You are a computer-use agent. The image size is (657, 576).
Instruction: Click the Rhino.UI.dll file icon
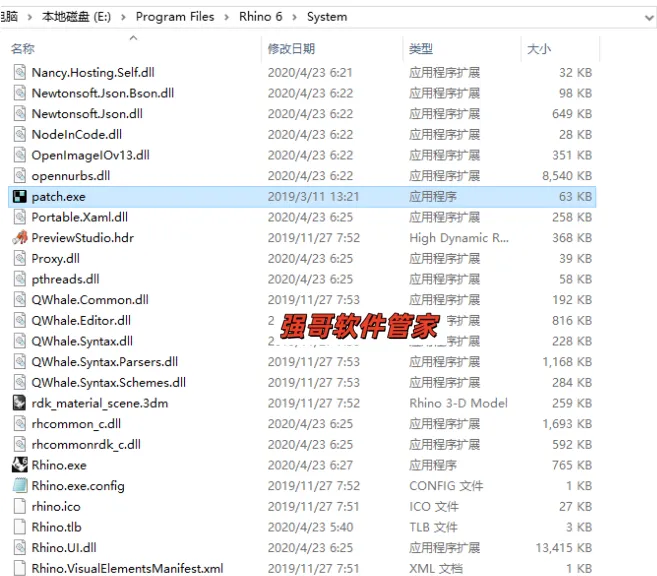20,548
